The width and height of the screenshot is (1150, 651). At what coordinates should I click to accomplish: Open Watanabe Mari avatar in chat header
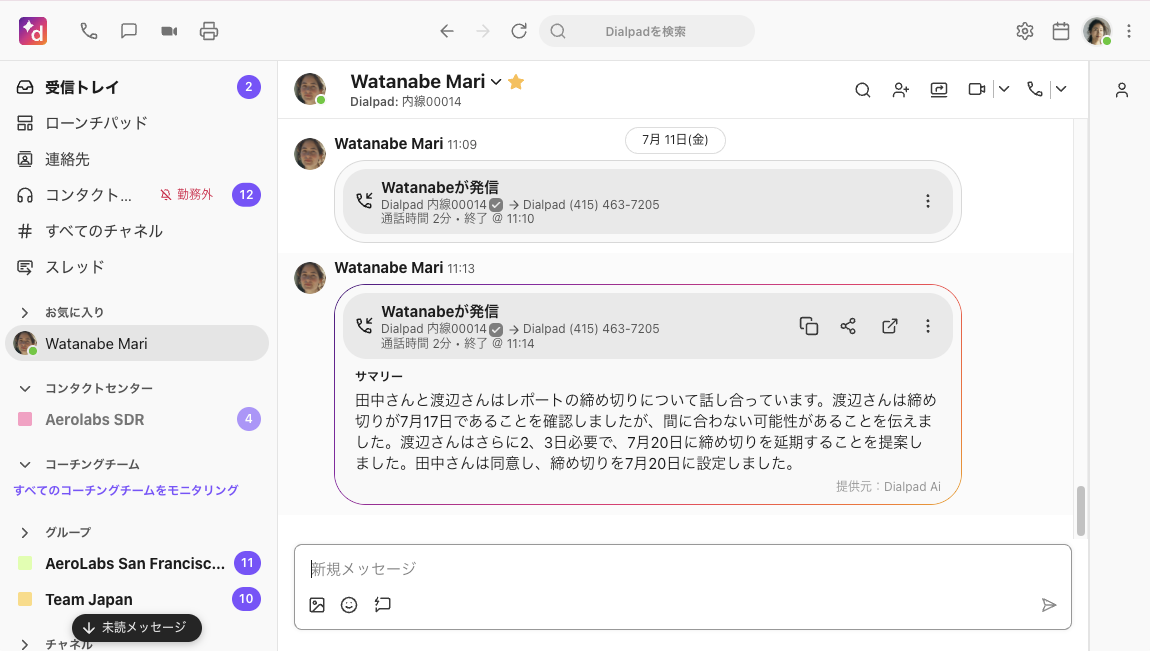[x=310, y=89]
